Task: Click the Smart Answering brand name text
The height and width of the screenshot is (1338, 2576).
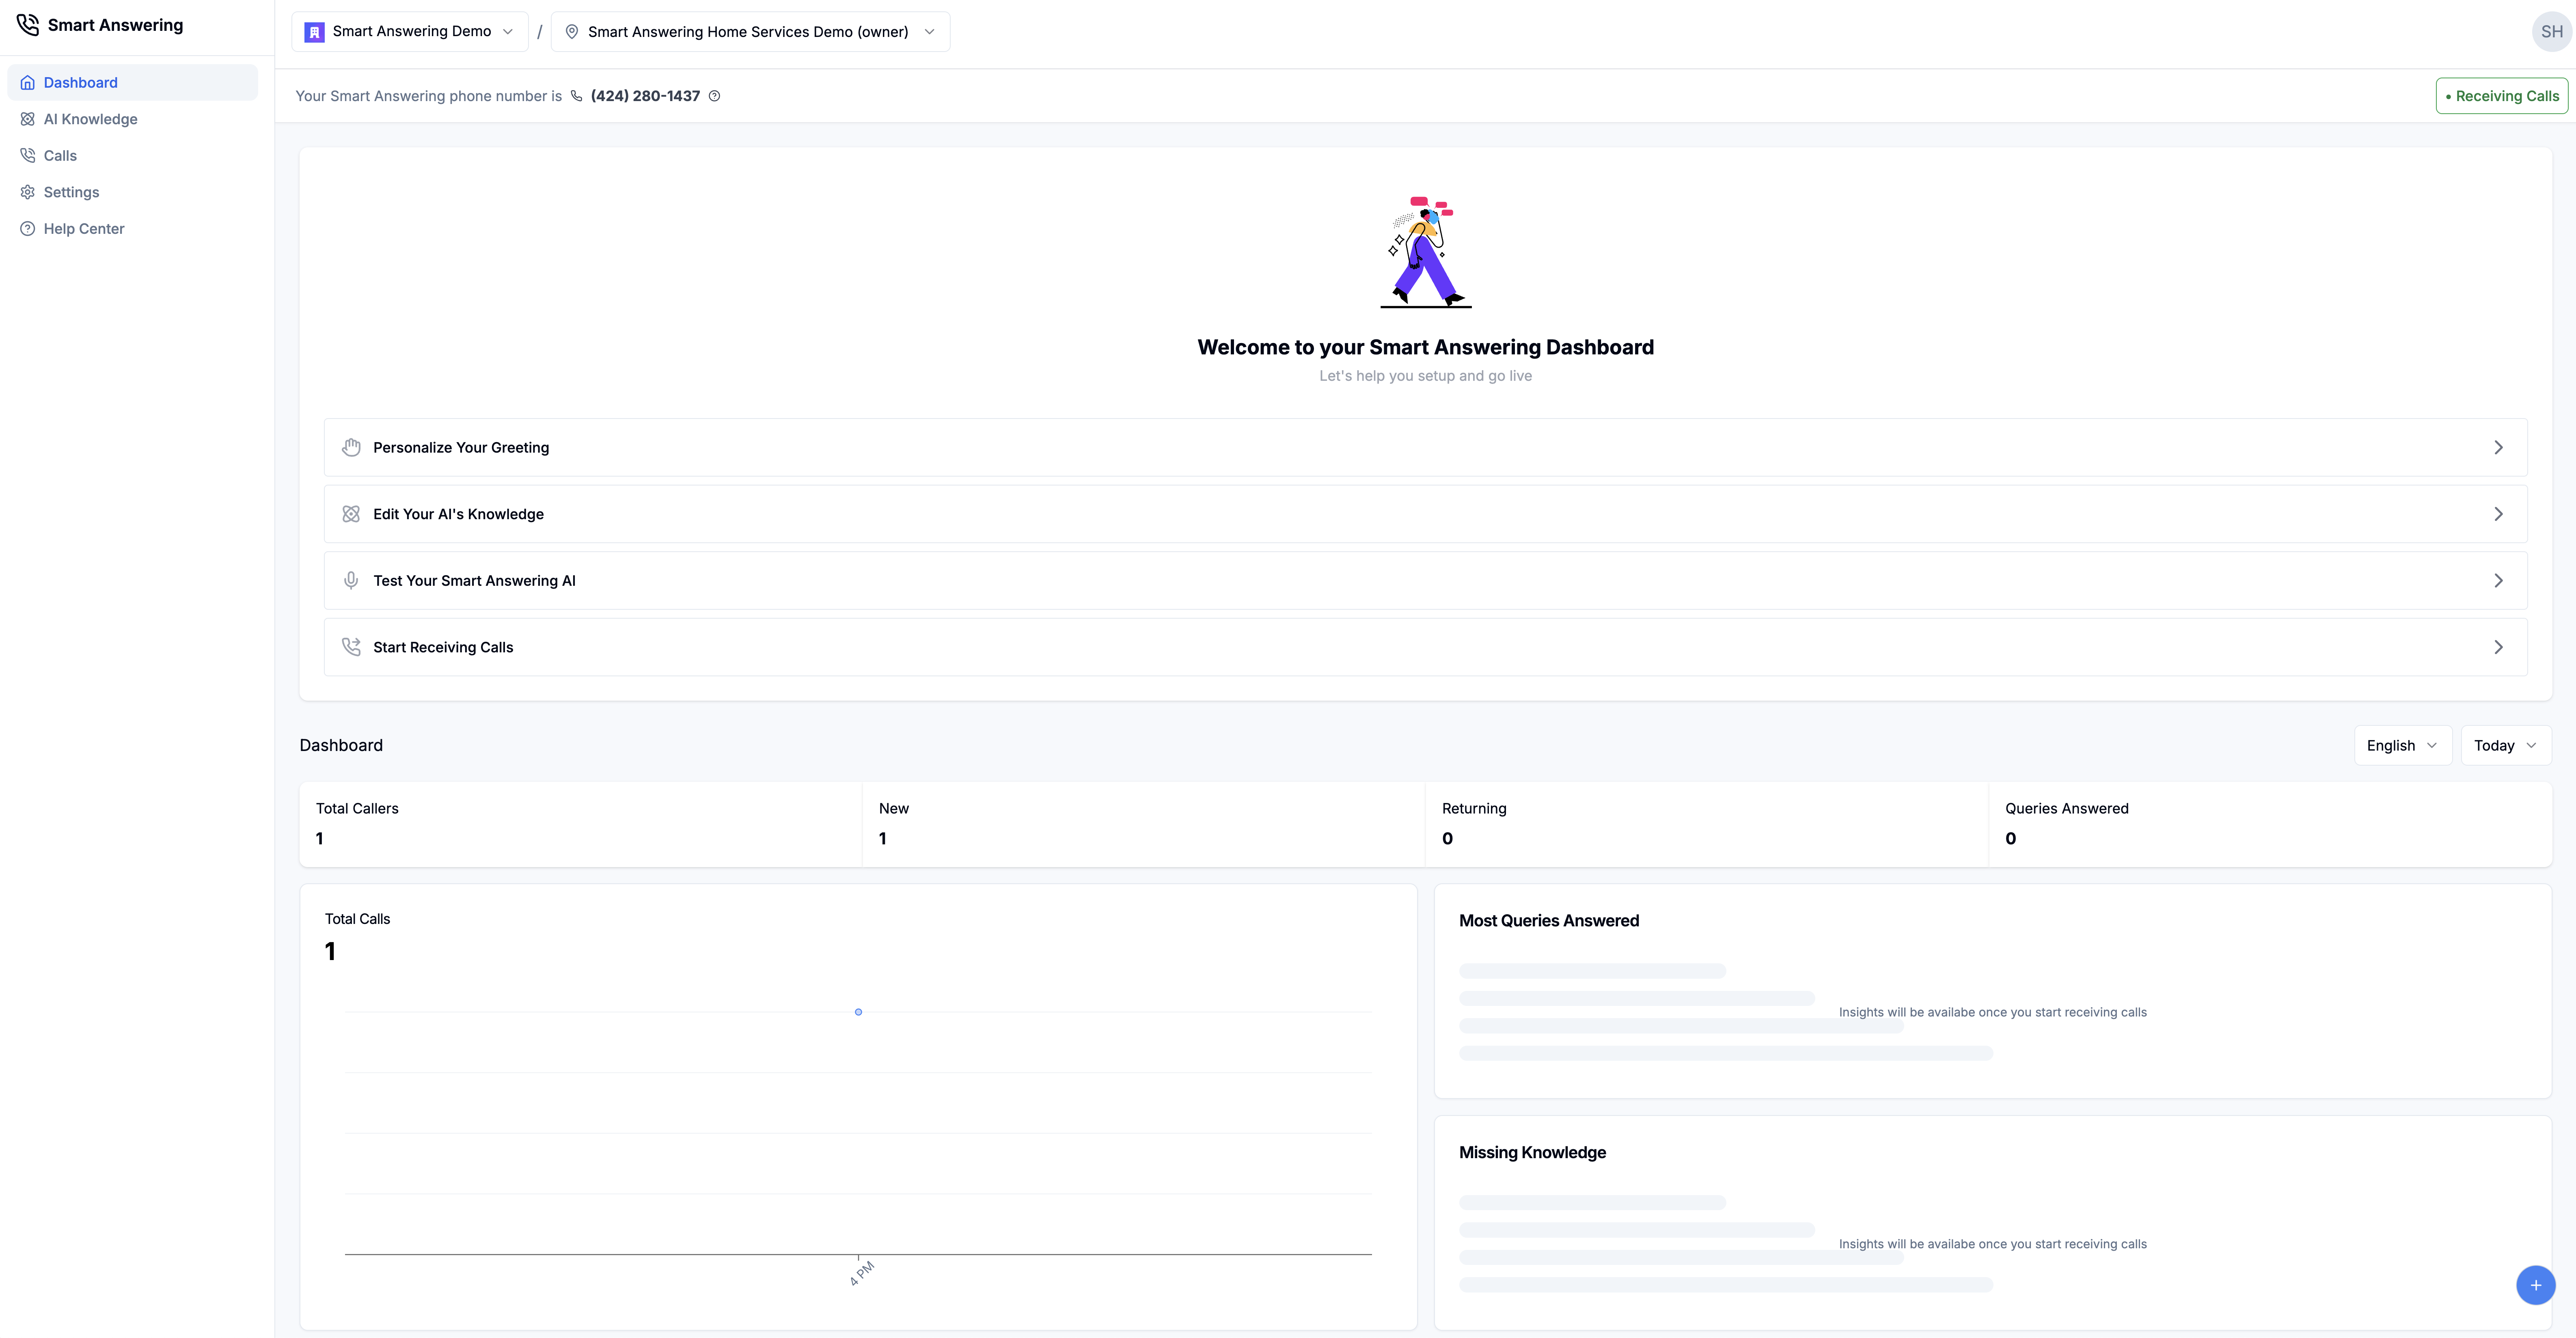Action: pos(115,25)
